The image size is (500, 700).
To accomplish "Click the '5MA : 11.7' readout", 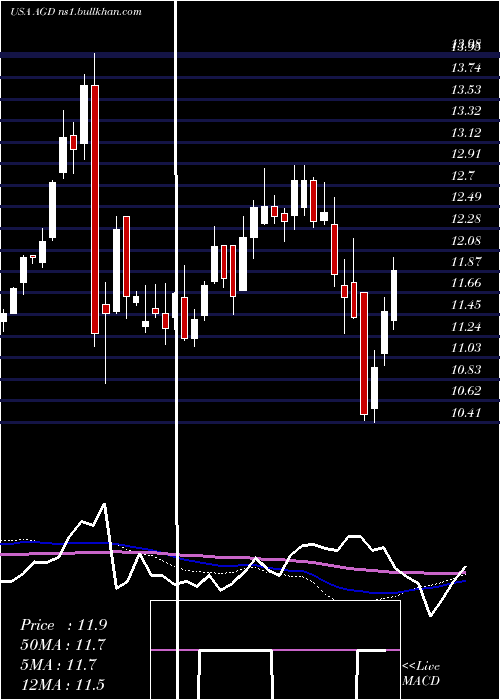I will pyautogui.click(x=58, y=664).
